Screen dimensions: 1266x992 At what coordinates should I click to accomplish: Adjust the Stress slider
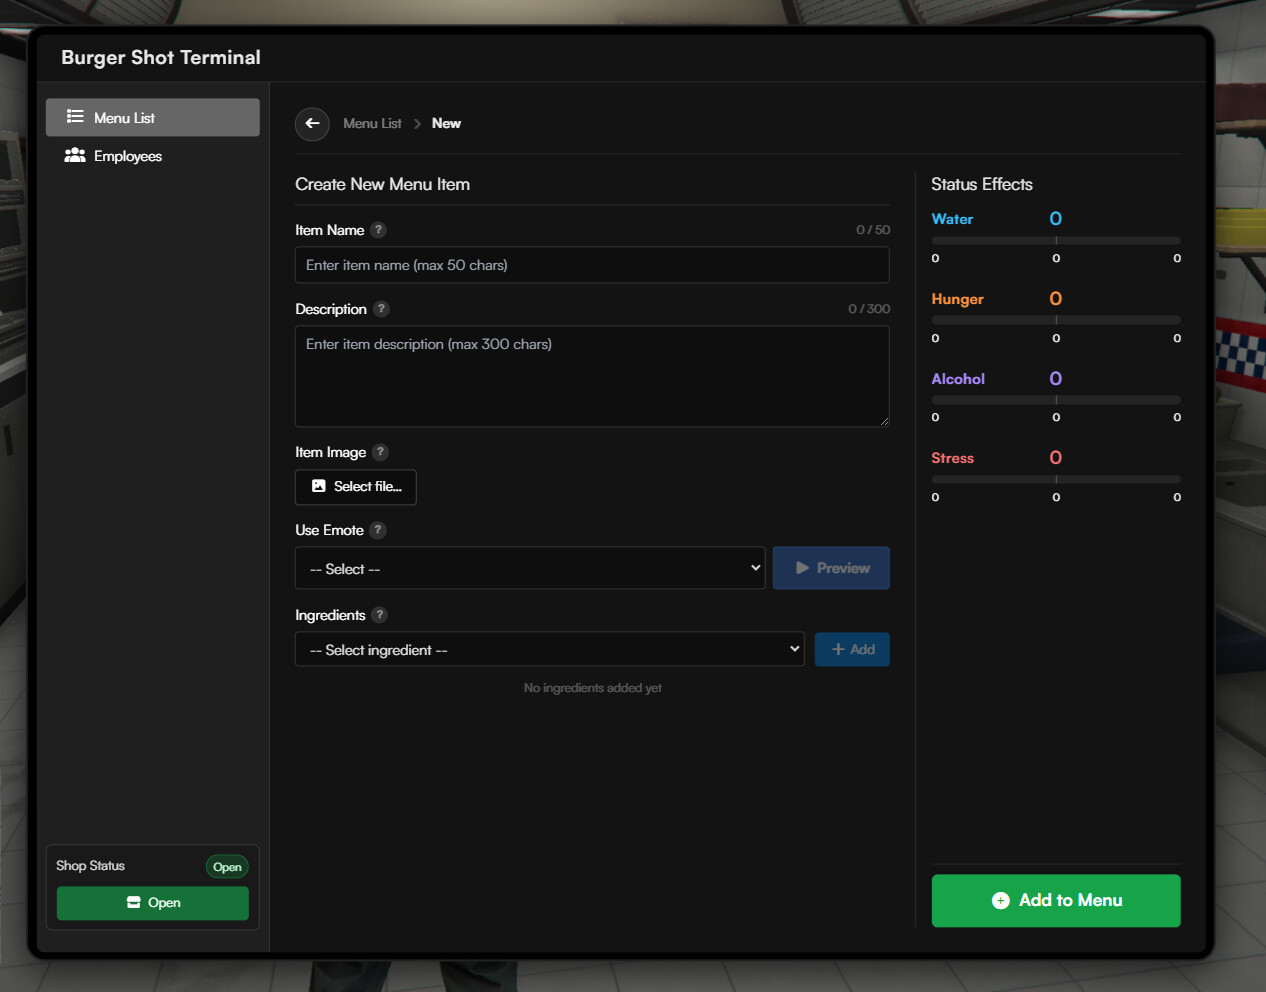[1056, 479]
